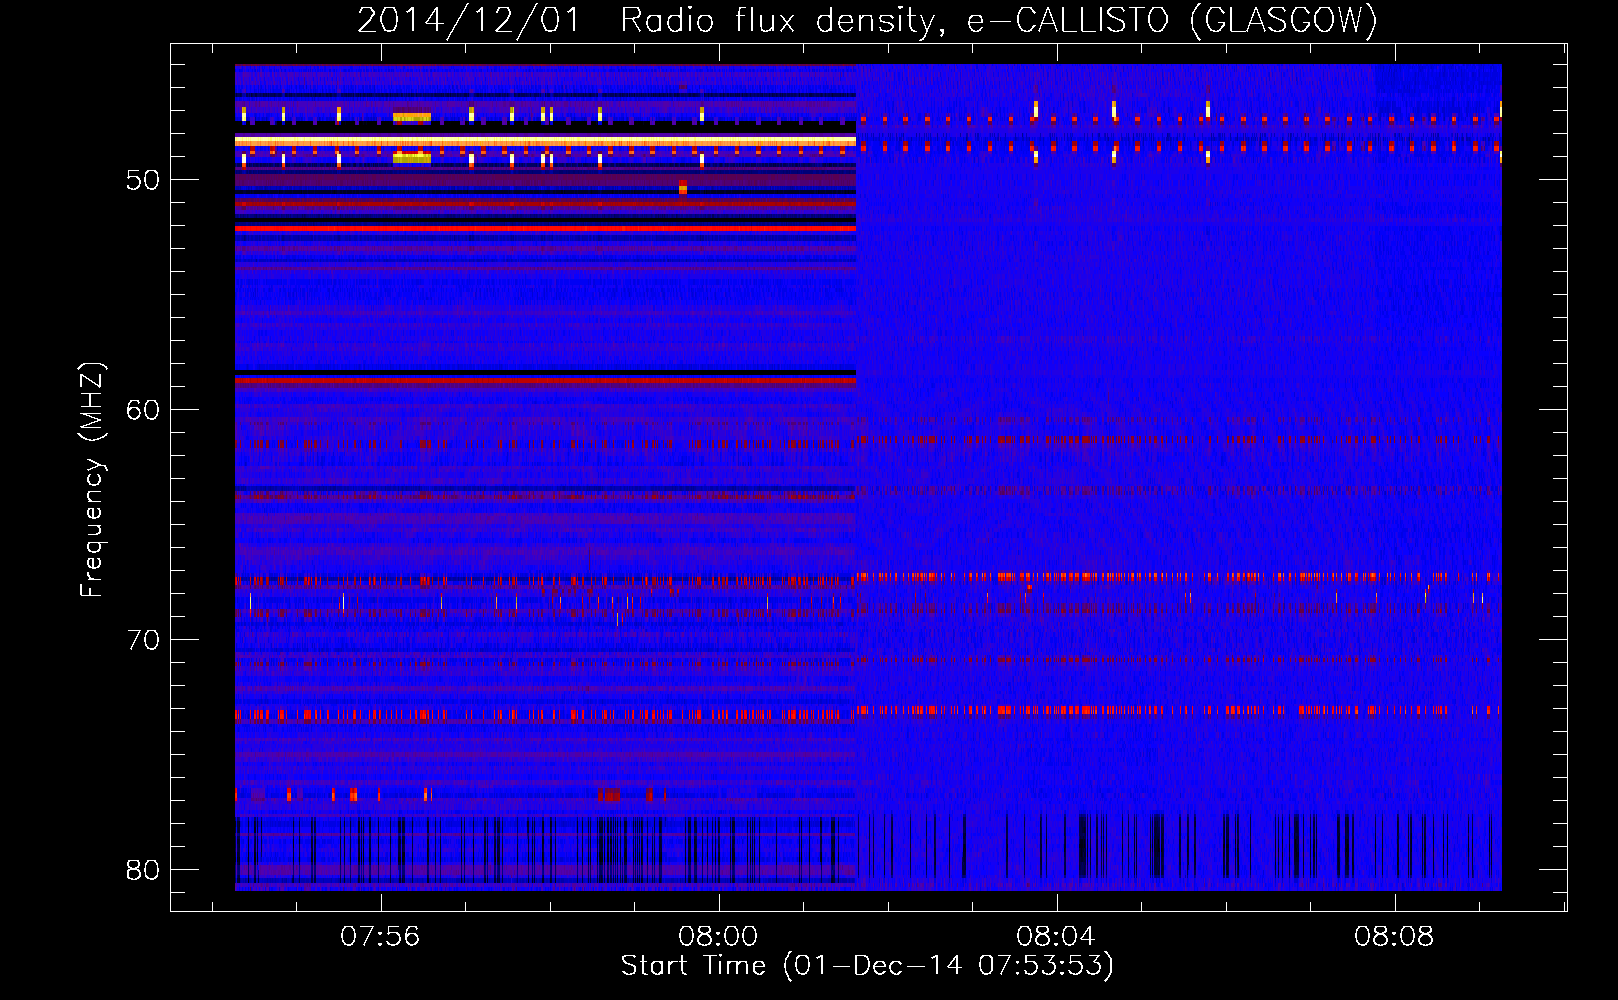
Task: Click the 08:00 time tick label
Action: point(718,937)
